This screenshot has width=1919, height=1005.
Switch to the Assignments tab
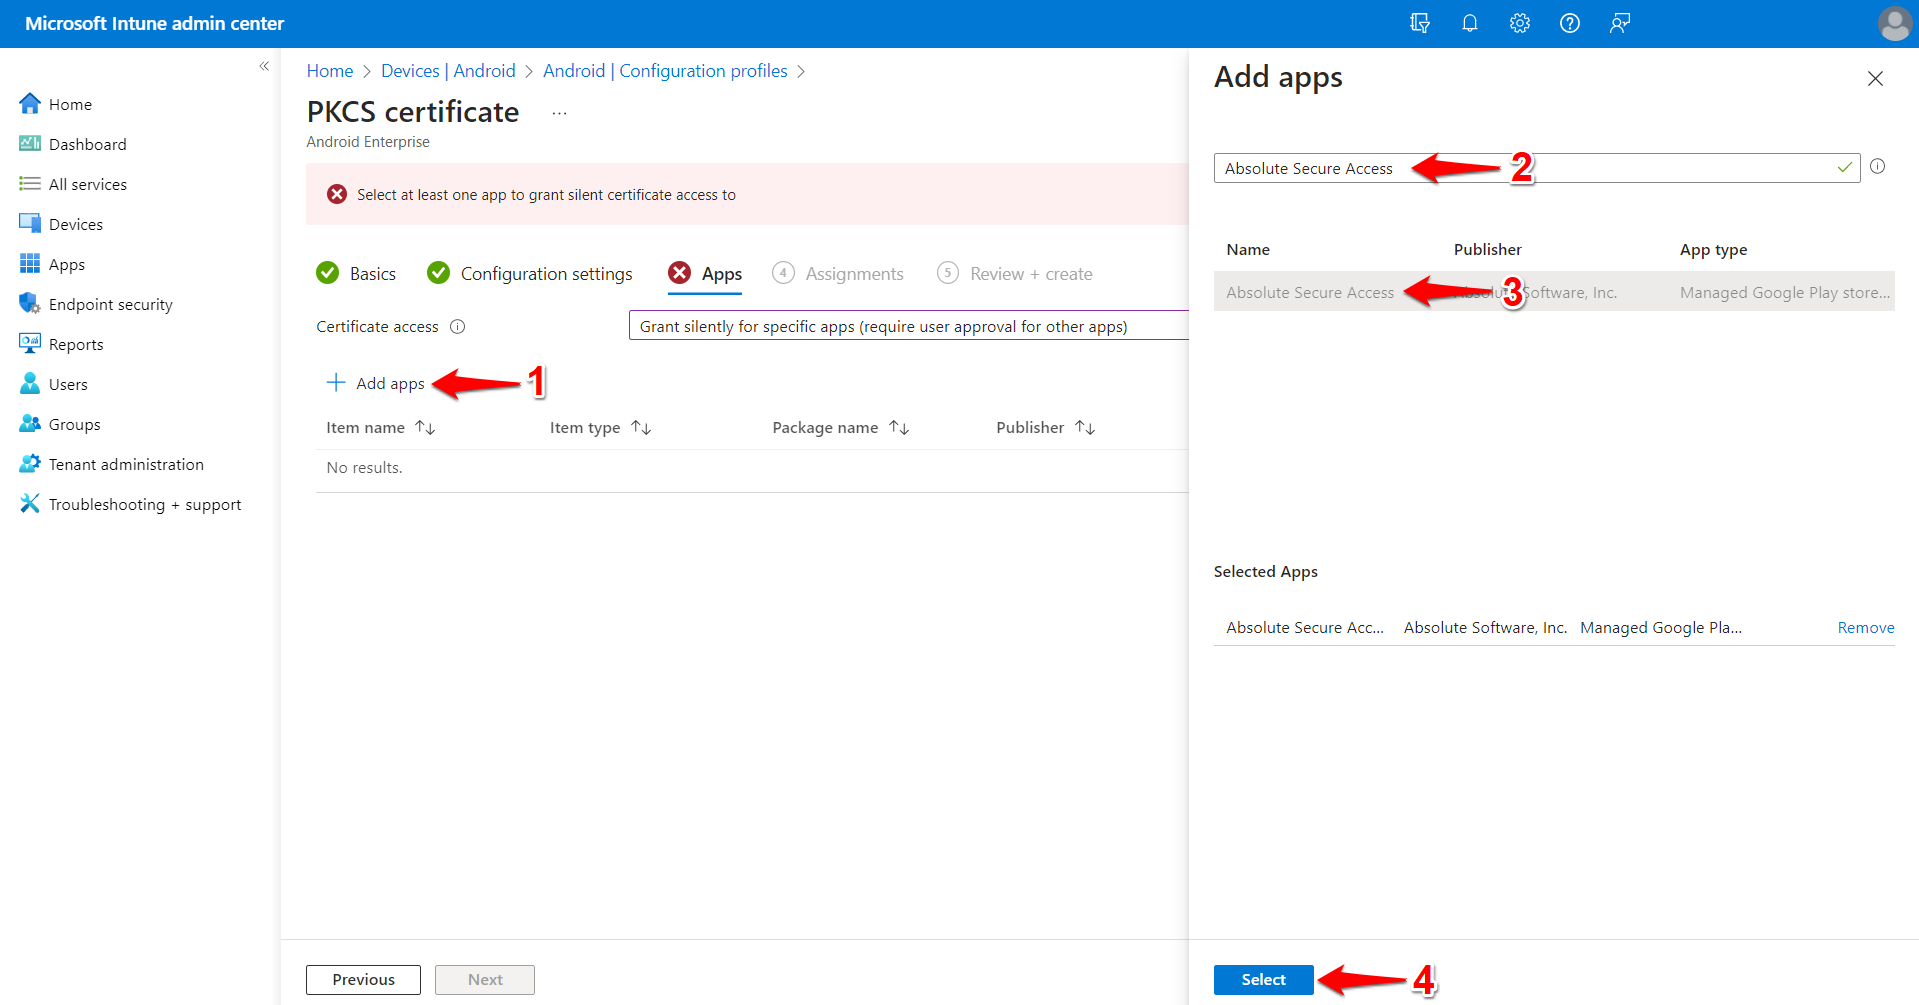point(855,273)
